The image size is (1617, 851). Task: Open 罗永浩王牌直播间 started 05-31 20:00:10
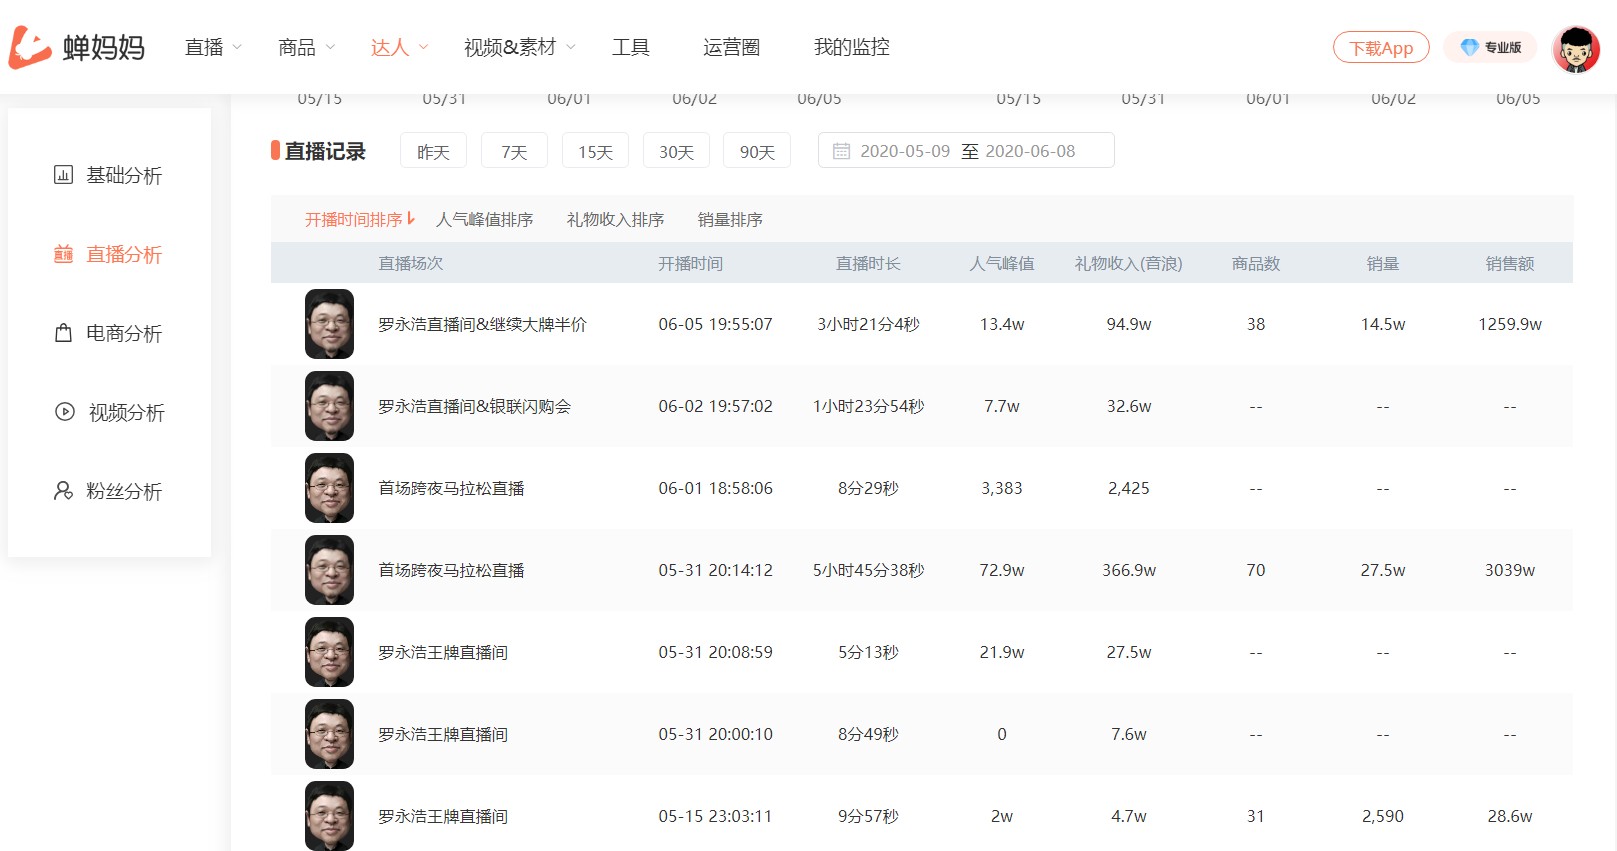coord(443,734)
